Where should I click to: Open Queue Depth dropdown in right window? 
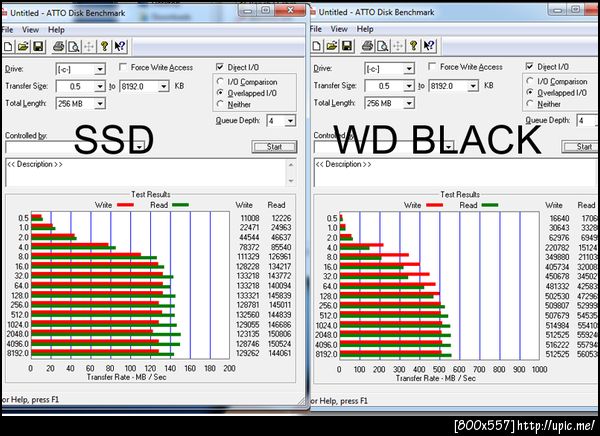pos(598,121)
